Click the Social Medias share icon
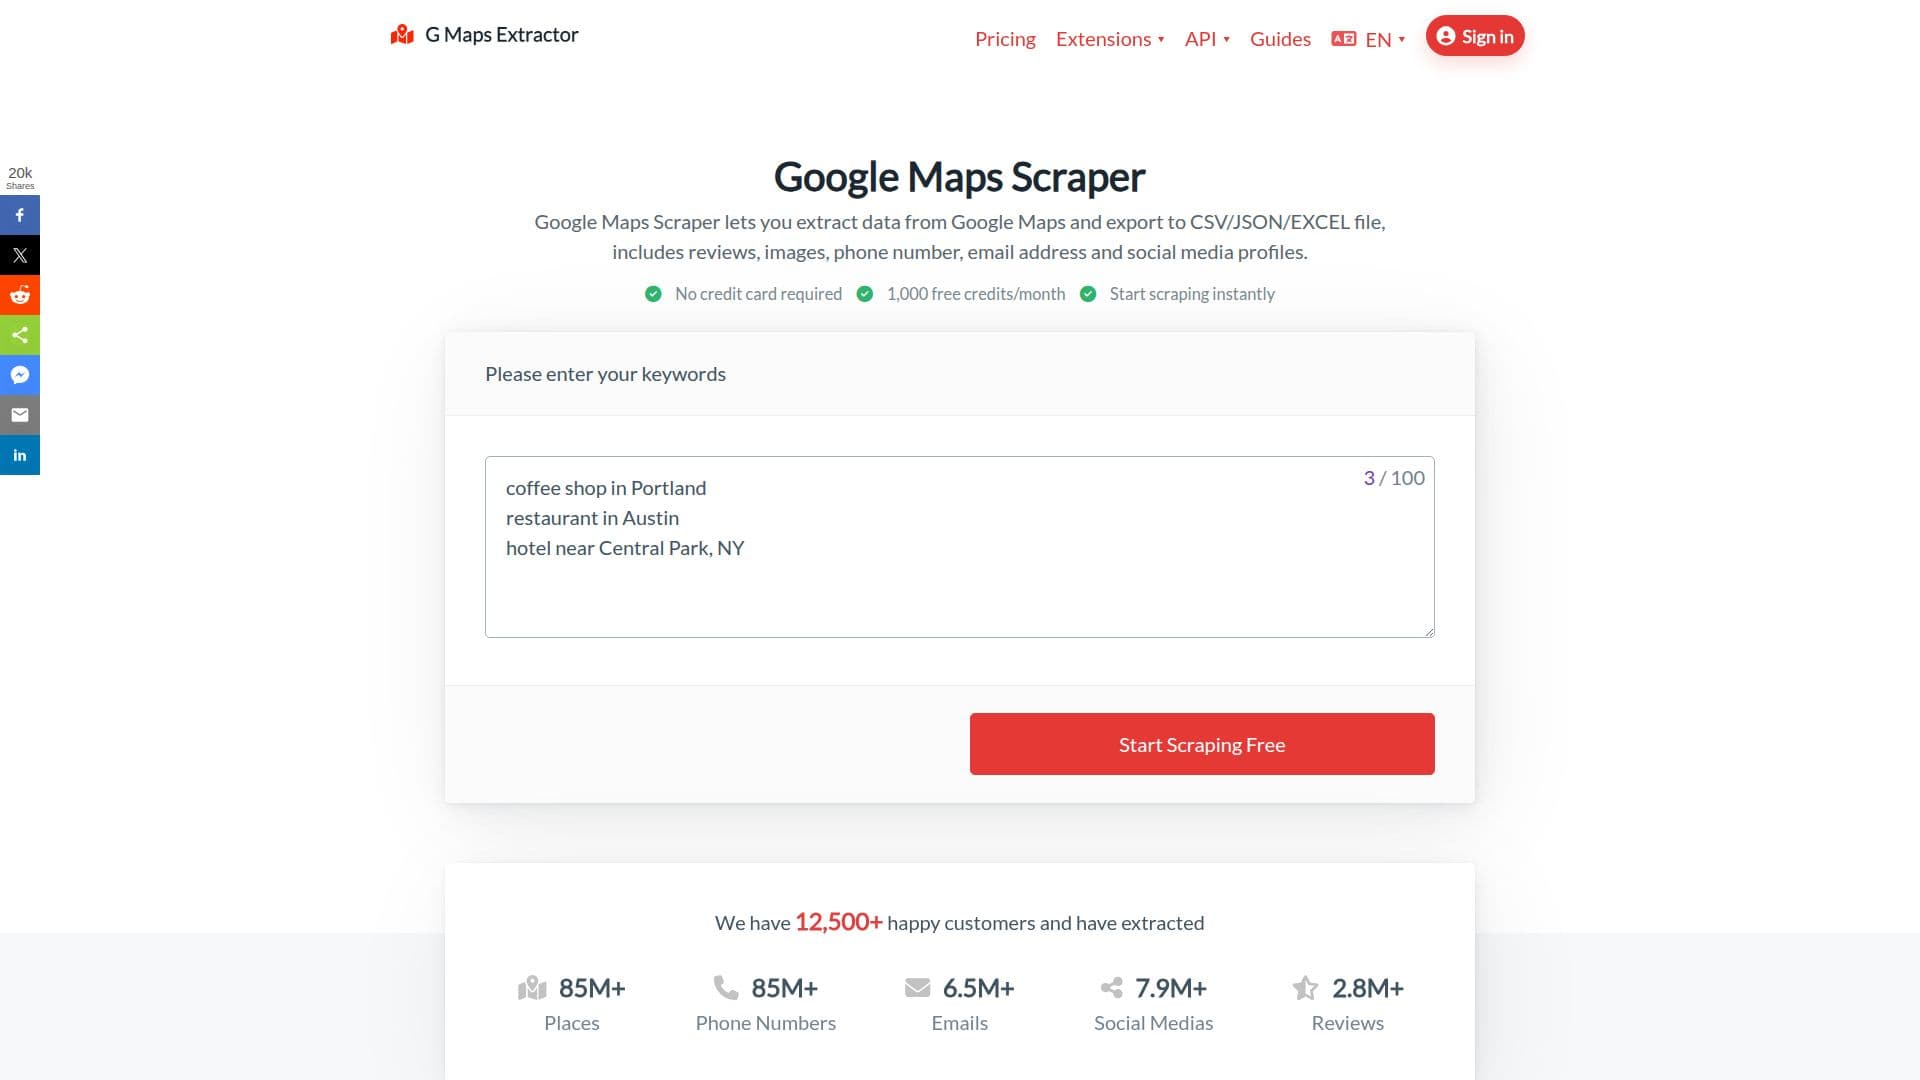1920x1080 pixels. (1111, 988)
